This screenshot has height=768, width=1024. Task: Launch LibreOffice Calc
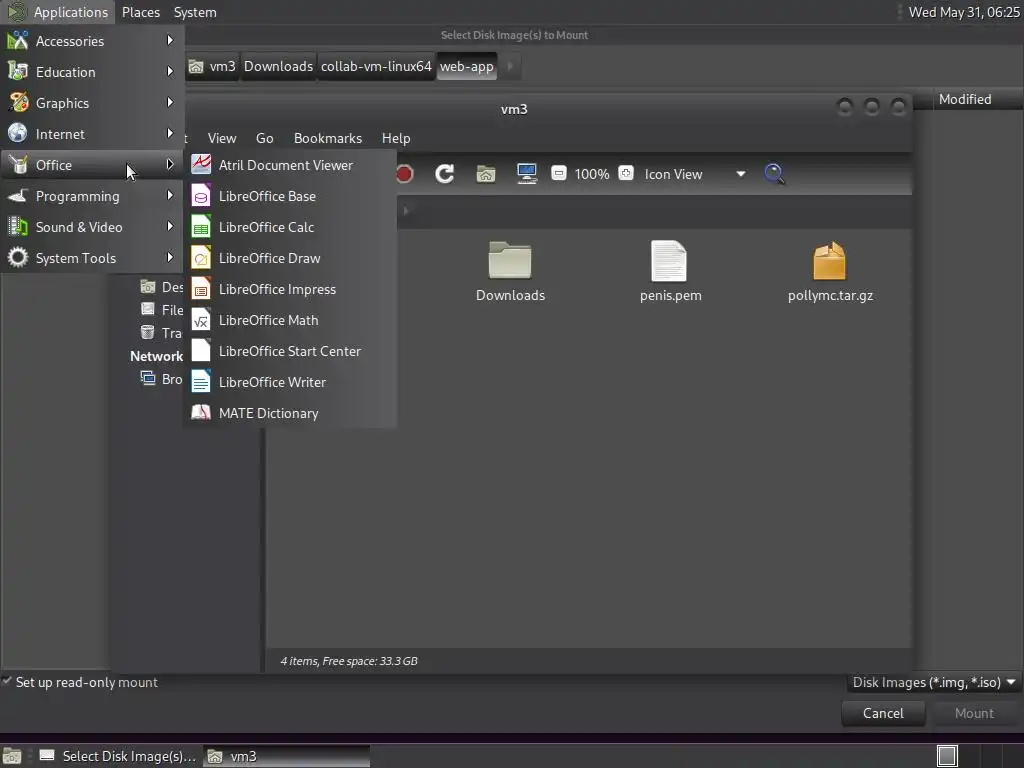(291, 227)
